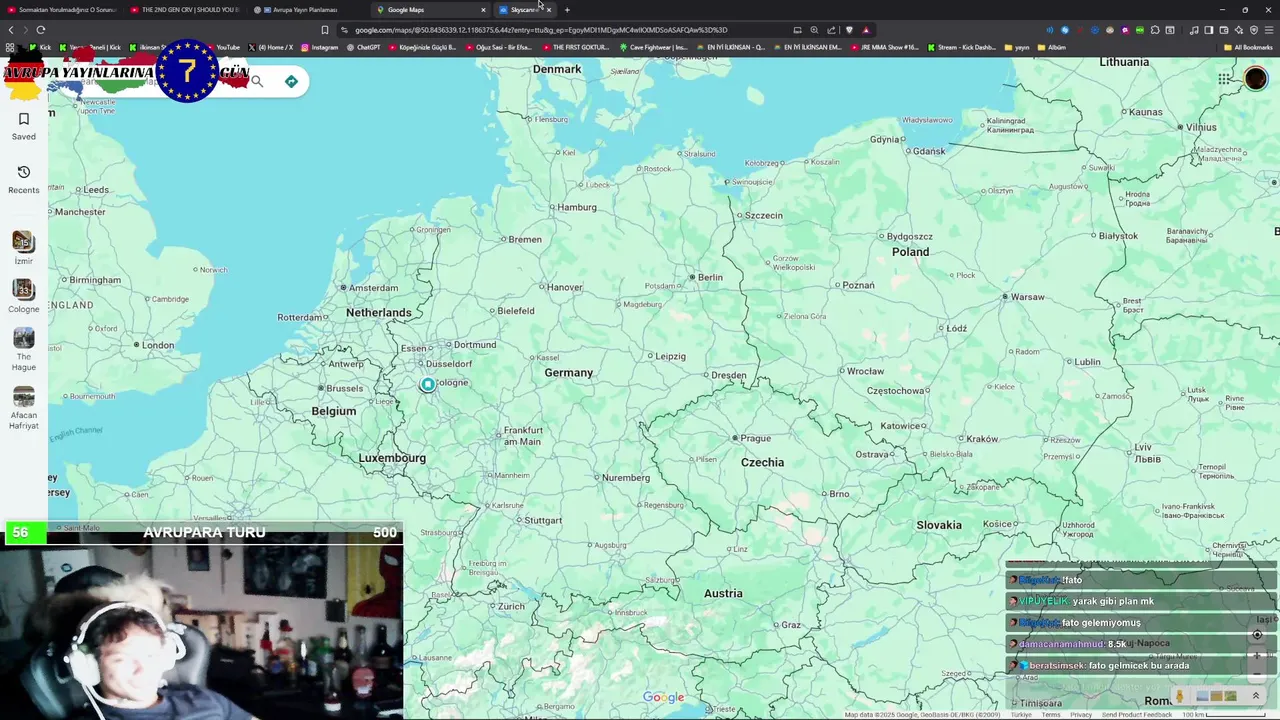
Task: Expand the All Bookmarks folder
Action: point(1247,47)
